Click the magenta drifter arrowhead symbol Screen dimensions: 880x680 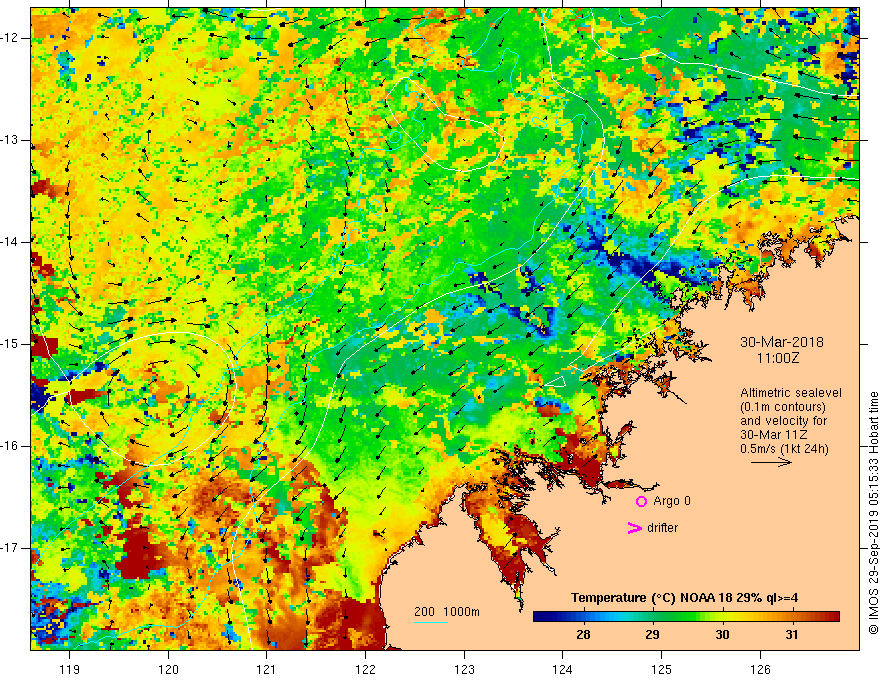[x=634, y=528]
